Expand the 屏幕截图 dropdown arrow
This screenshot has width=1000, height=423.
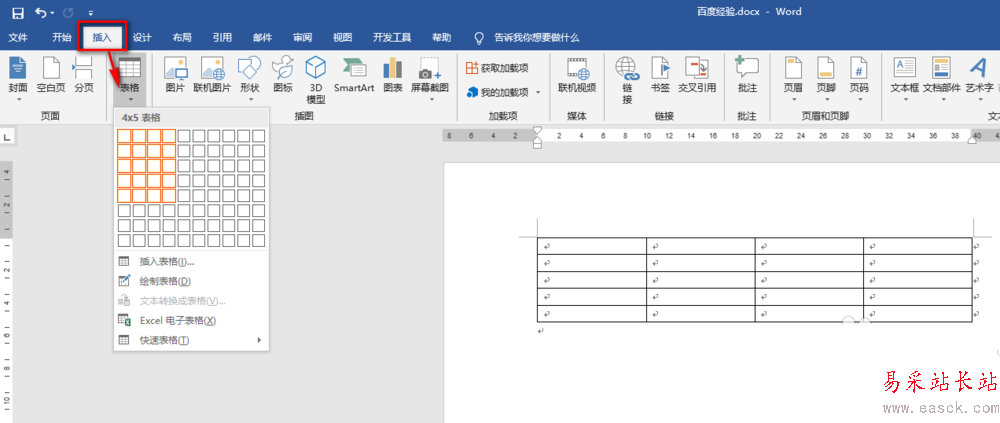click(430, 100)
